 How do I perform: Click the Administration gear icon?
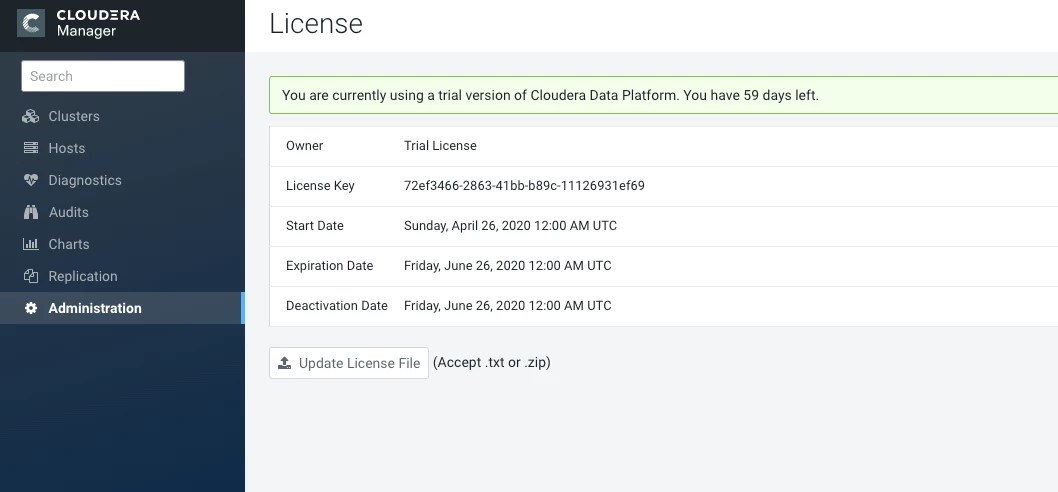(30, 308)
